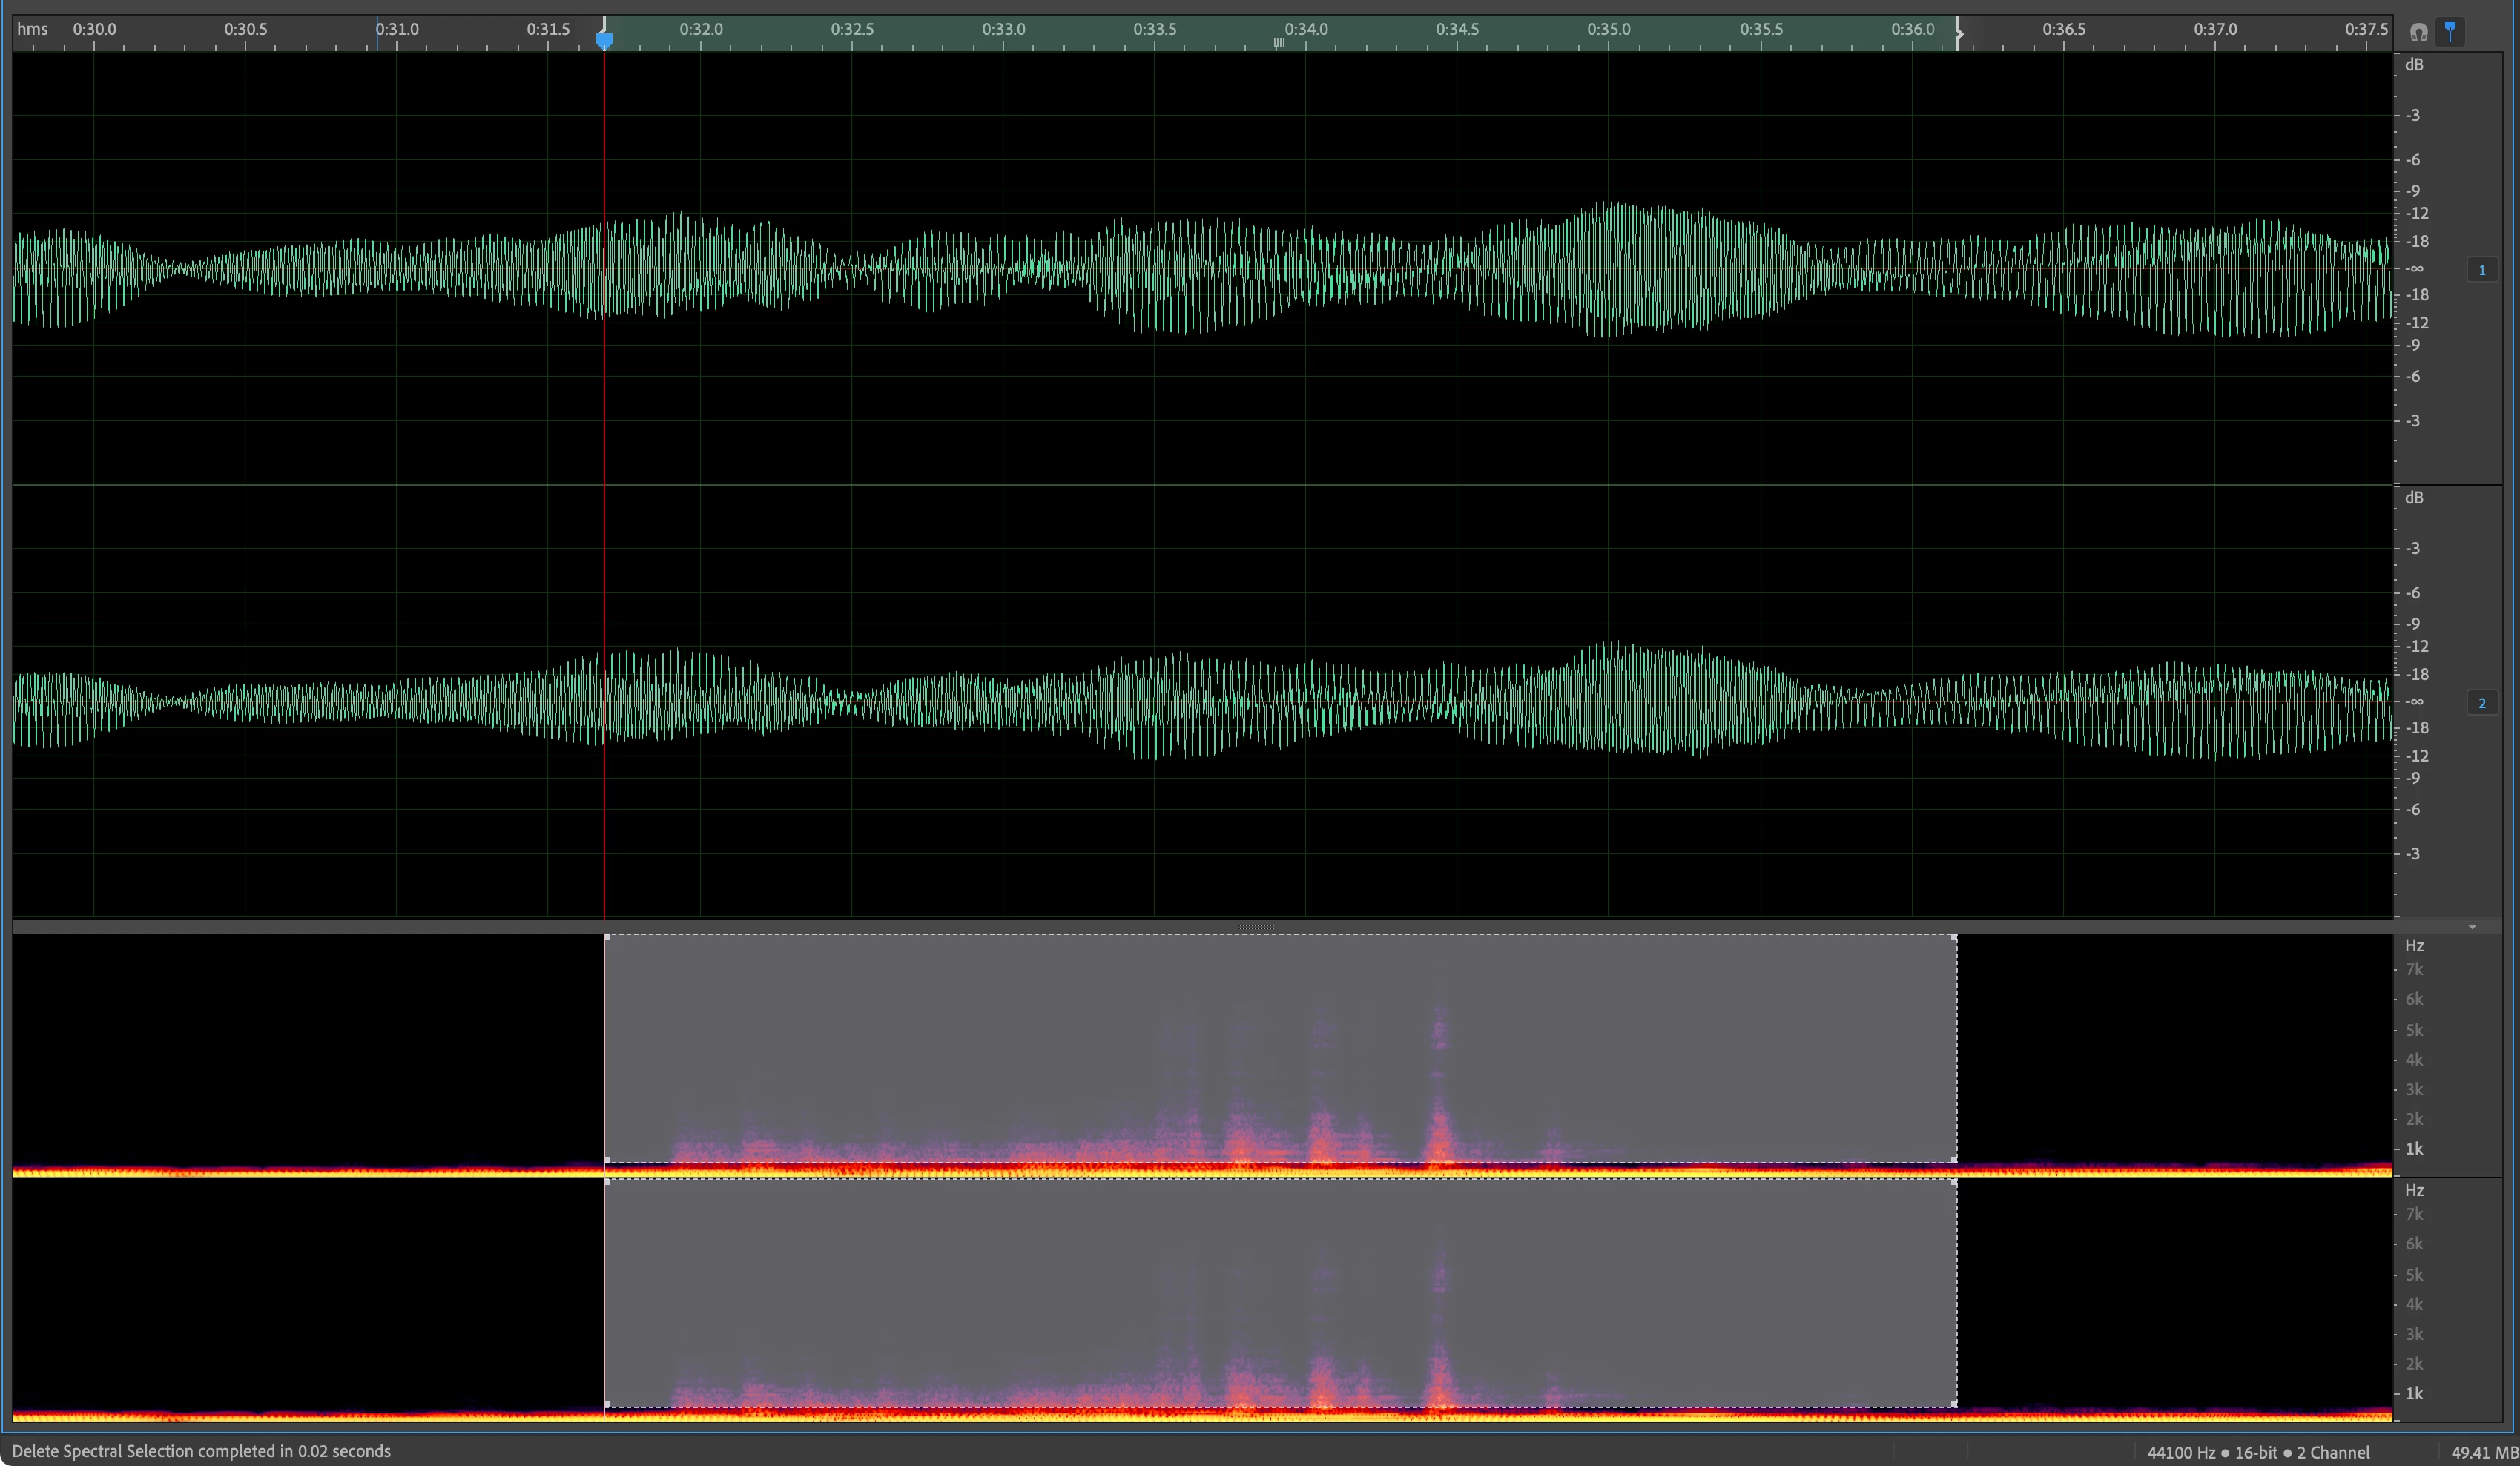Click the 0:32.5 ruler label

pos(852,29)
